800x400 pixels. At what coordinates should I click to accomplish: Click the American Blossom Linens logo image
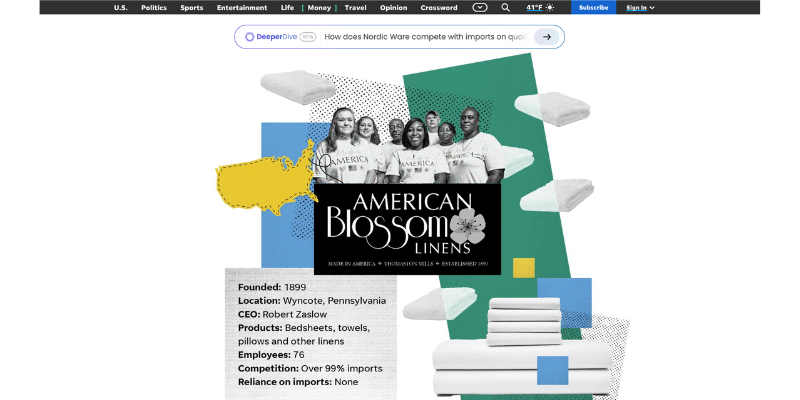tap(407, 229)
